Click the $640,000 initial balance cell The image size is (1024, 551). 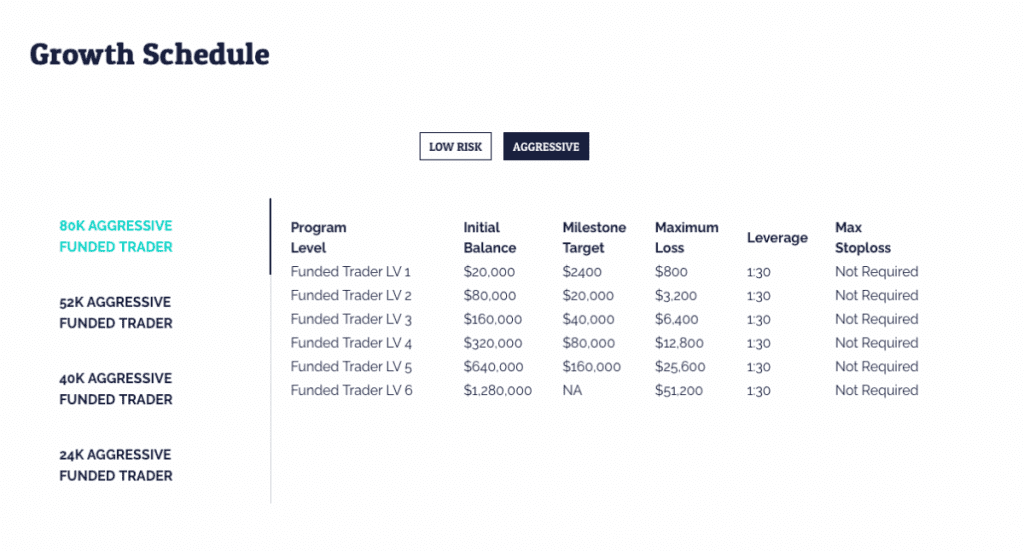[x=493, y=367]
